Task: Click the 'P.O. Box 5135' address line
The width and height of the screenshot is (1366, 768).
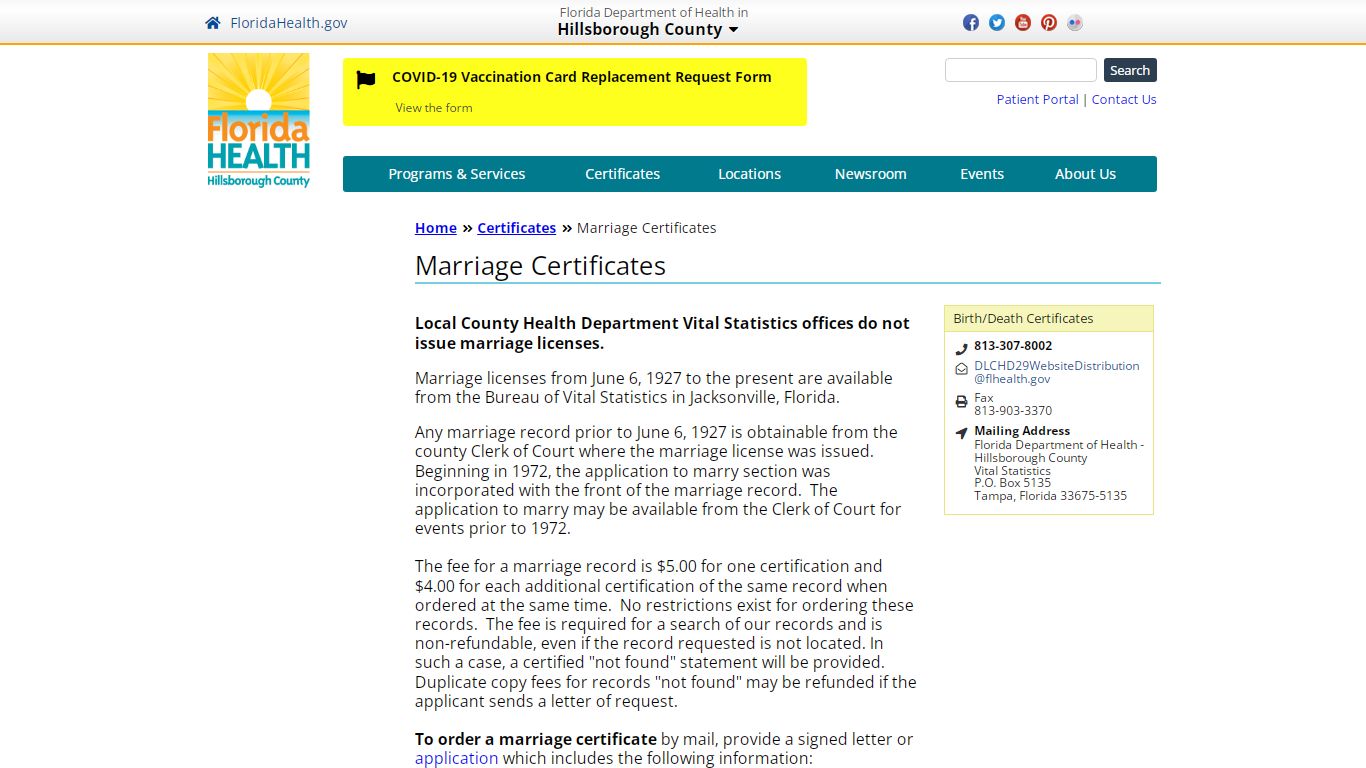Action: [x=1013, y=483]
